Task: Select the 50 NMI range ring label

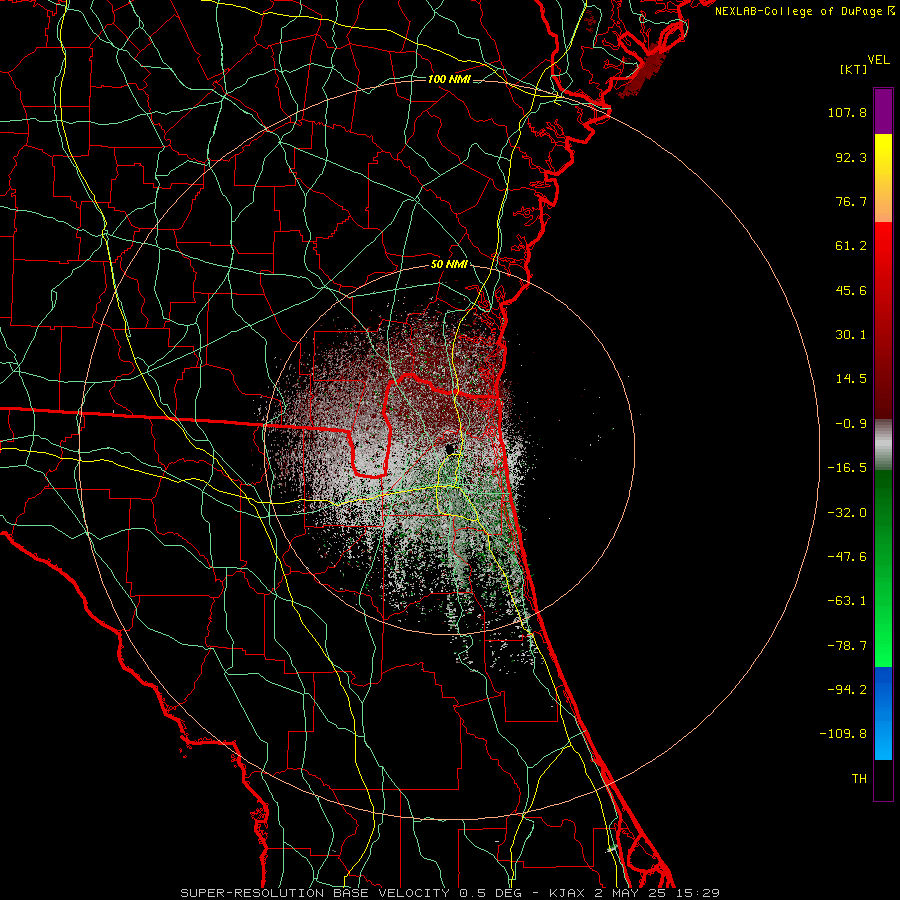Action: click(449, 265)
